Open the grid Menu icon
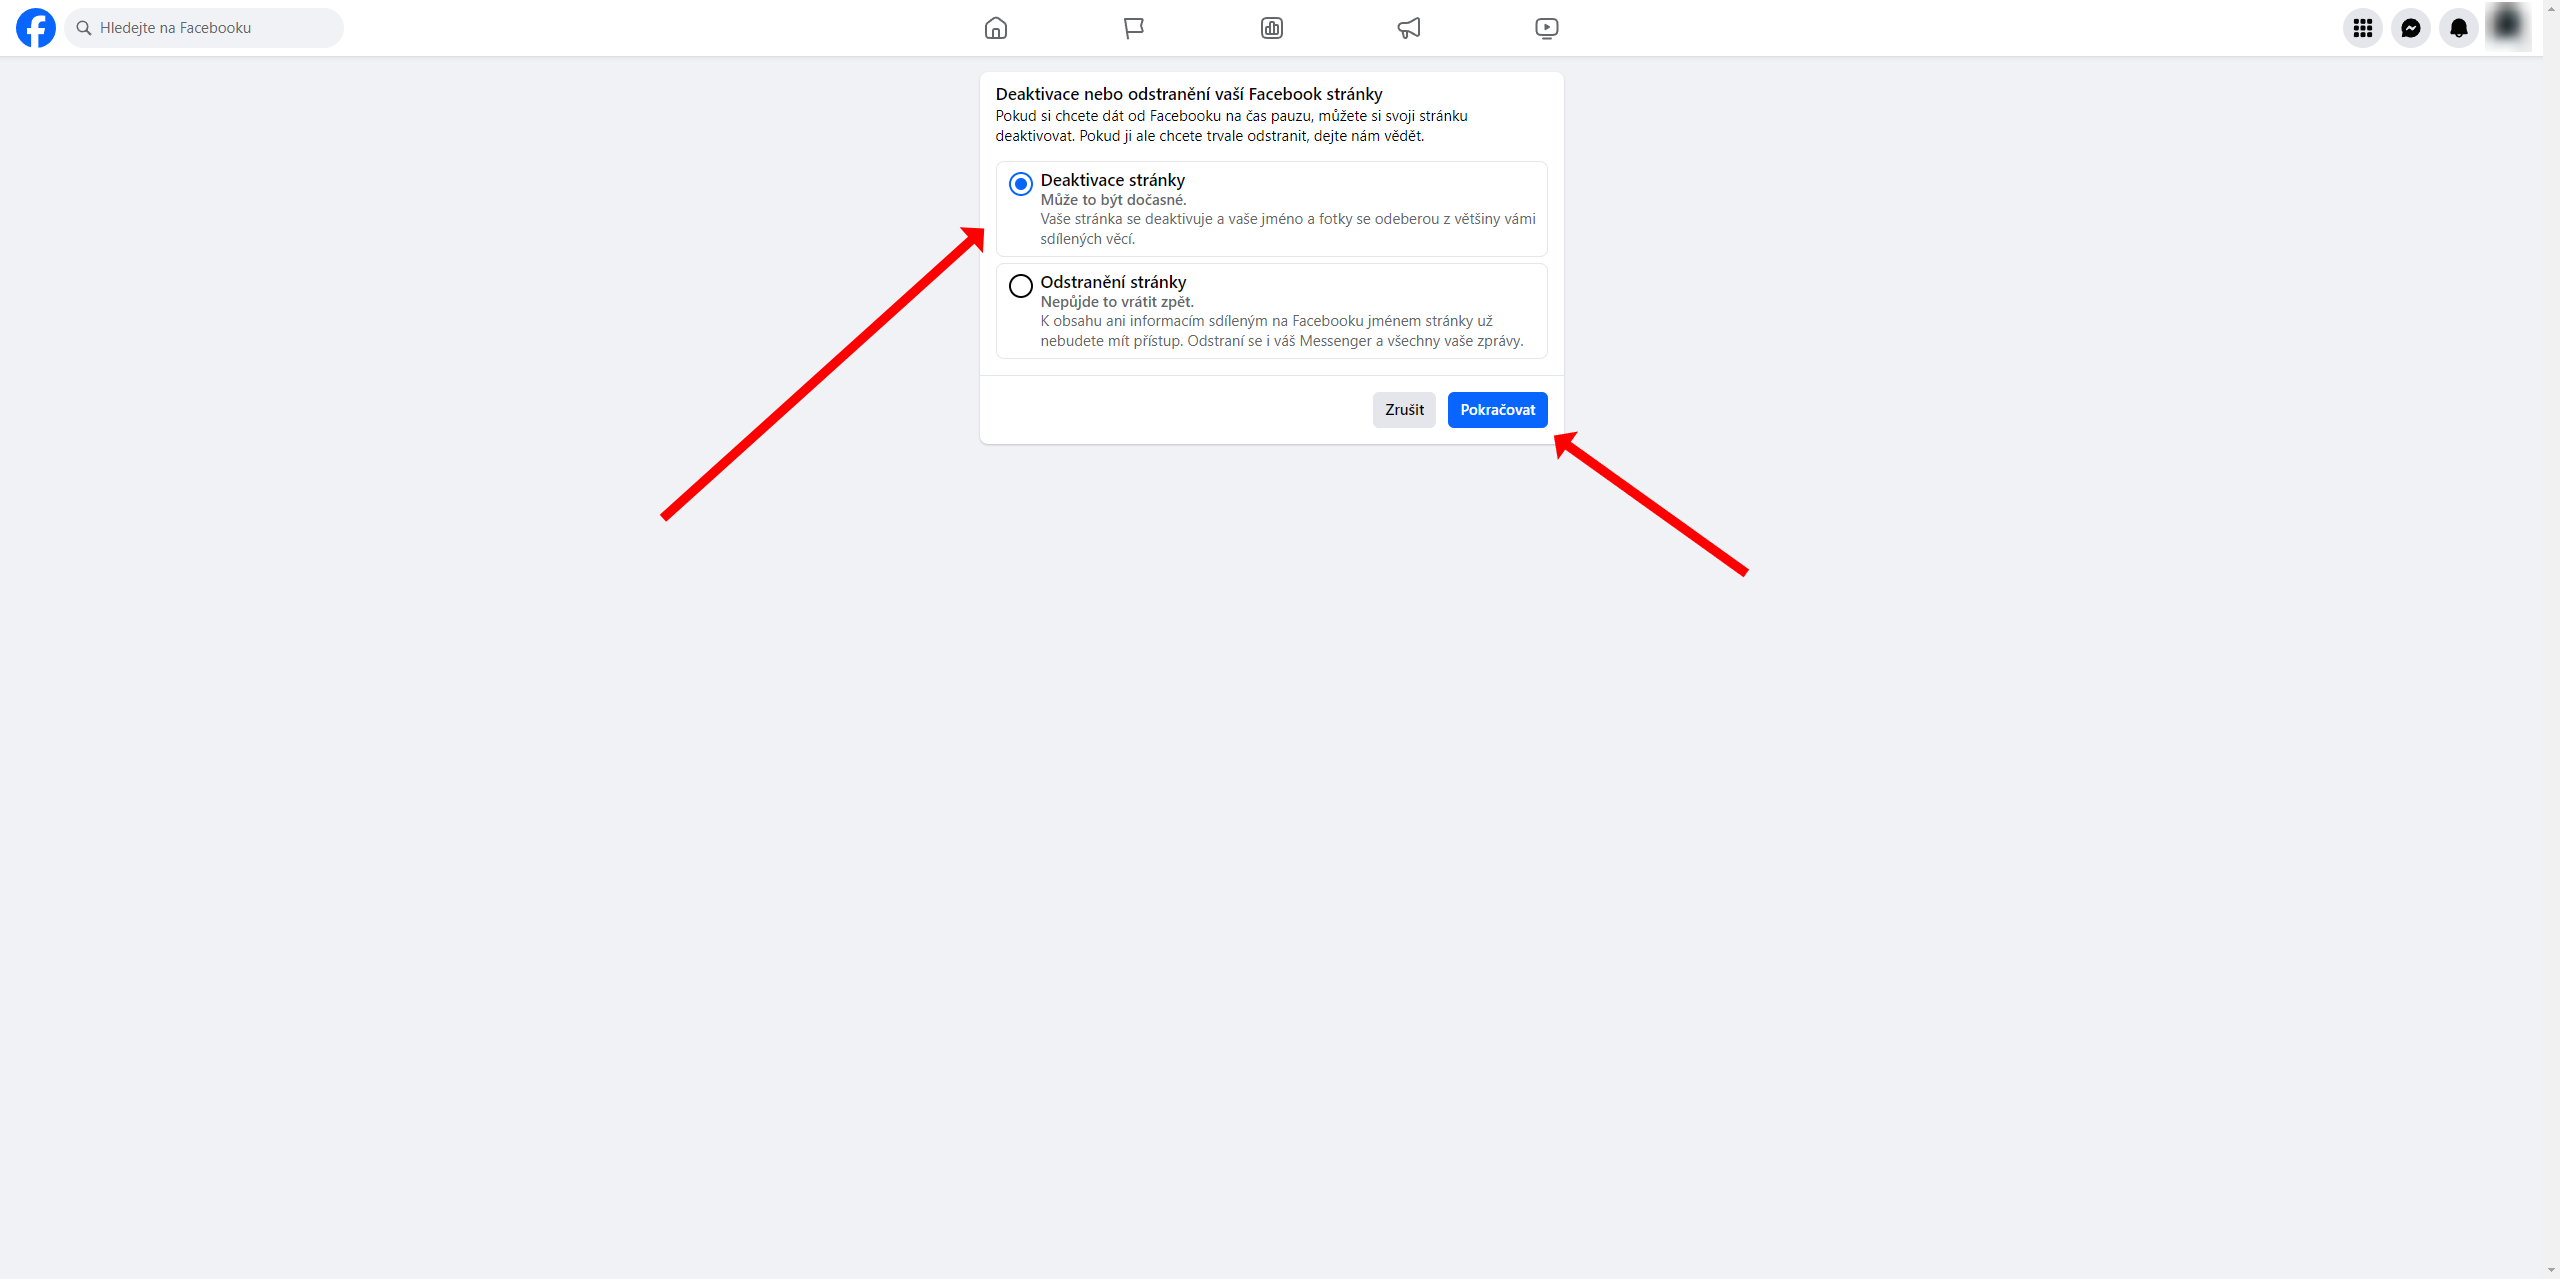The width and height of the screenshot is (2560, 1279). (2363, 28)
